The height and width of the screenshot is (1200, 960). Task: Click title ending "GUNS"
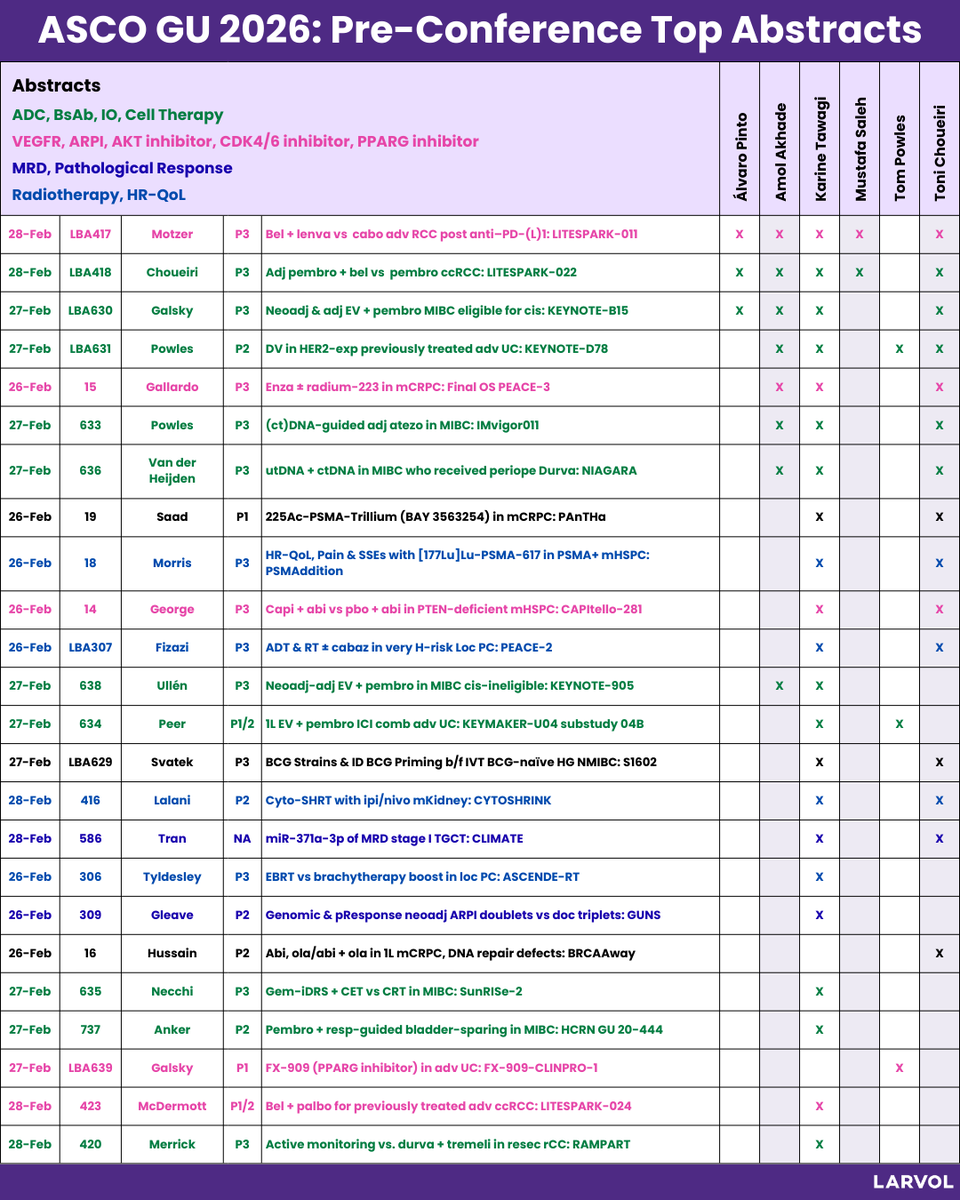pos(463,915)
